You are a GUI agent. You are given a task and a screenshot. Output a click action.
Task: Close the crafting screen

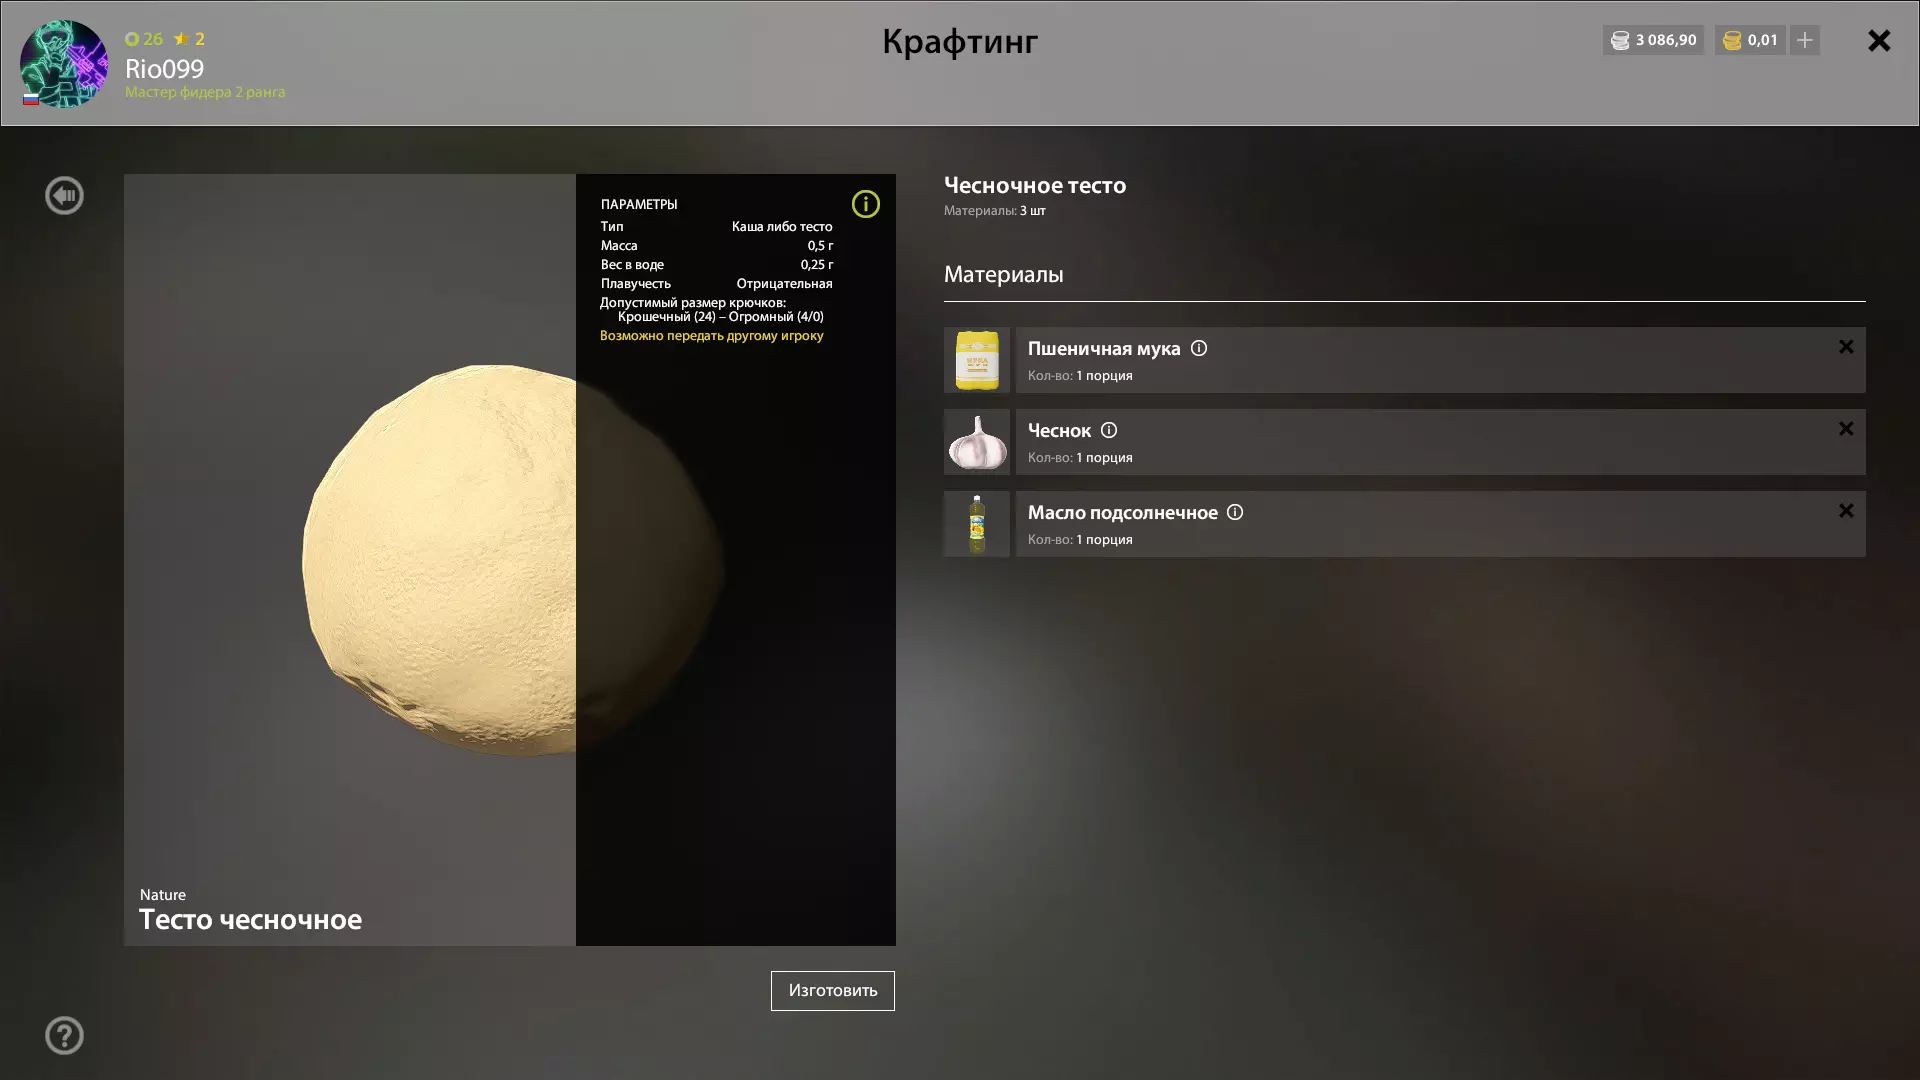coord(1878,41)
